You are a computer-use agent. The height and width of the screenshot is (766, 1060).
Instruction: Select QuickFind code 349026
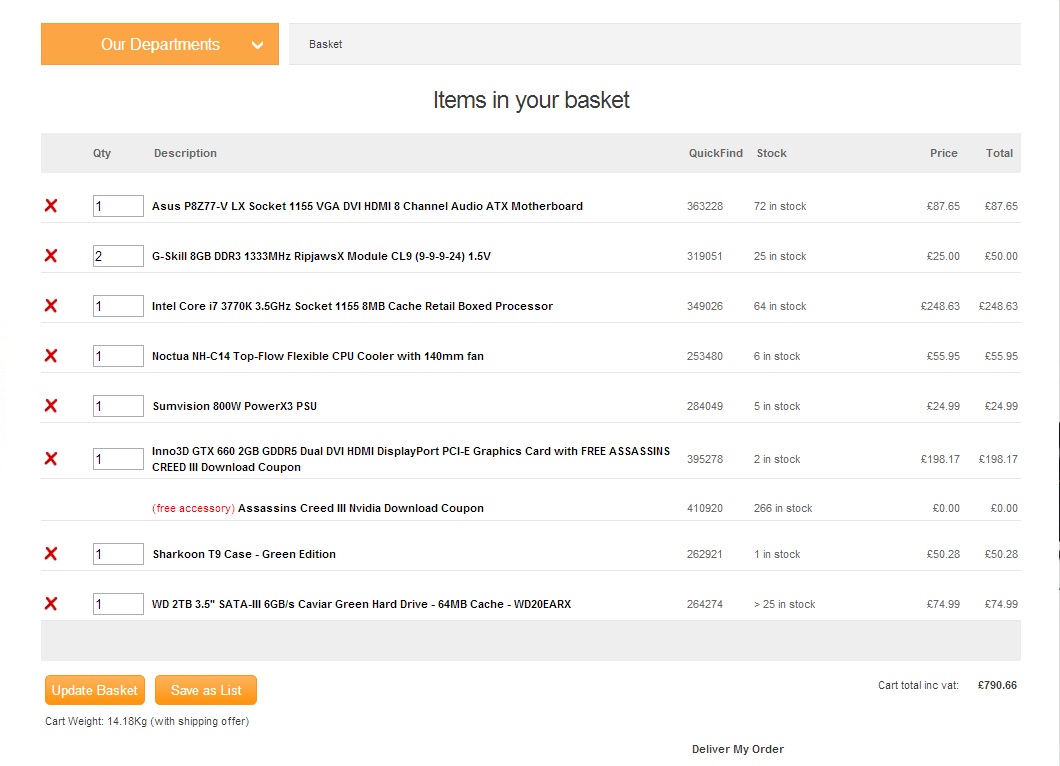[x=704, y=306]
